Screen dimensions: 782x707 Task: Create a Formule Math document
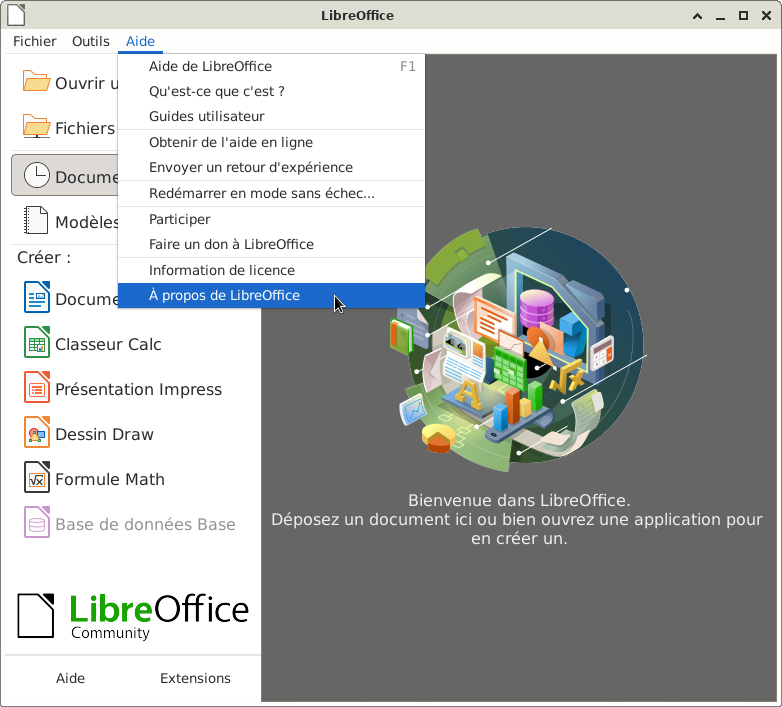pos(109,479)
